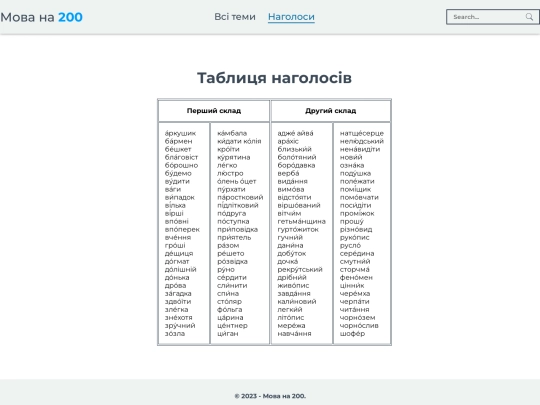Select the word се́рдити

pyautogui.click(x=232, y=278)
